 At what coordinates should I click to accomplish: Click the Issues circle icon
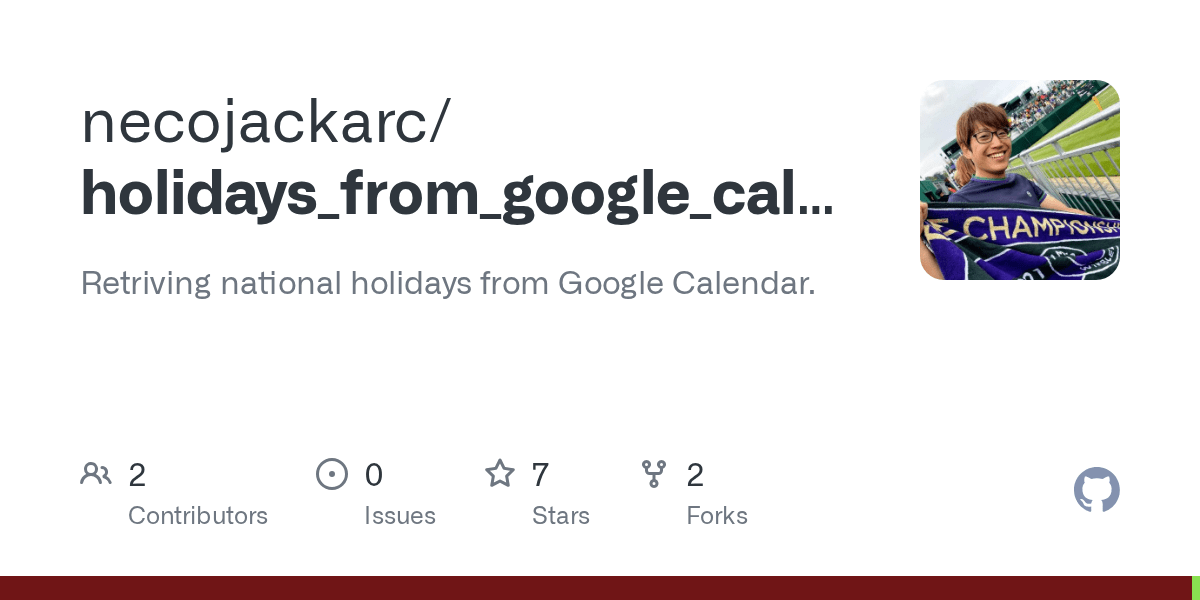click(x=332, y=474)
